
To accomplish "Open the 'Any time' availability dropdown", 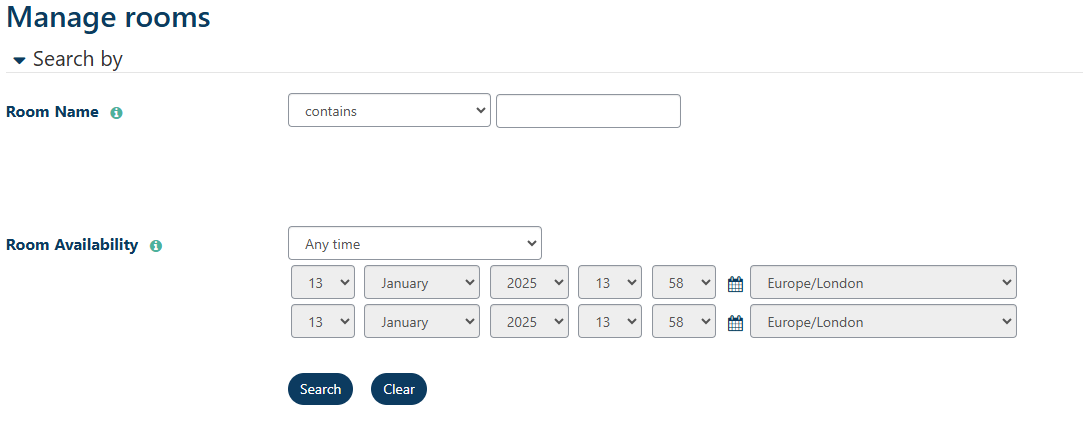I will pos(414,243).
